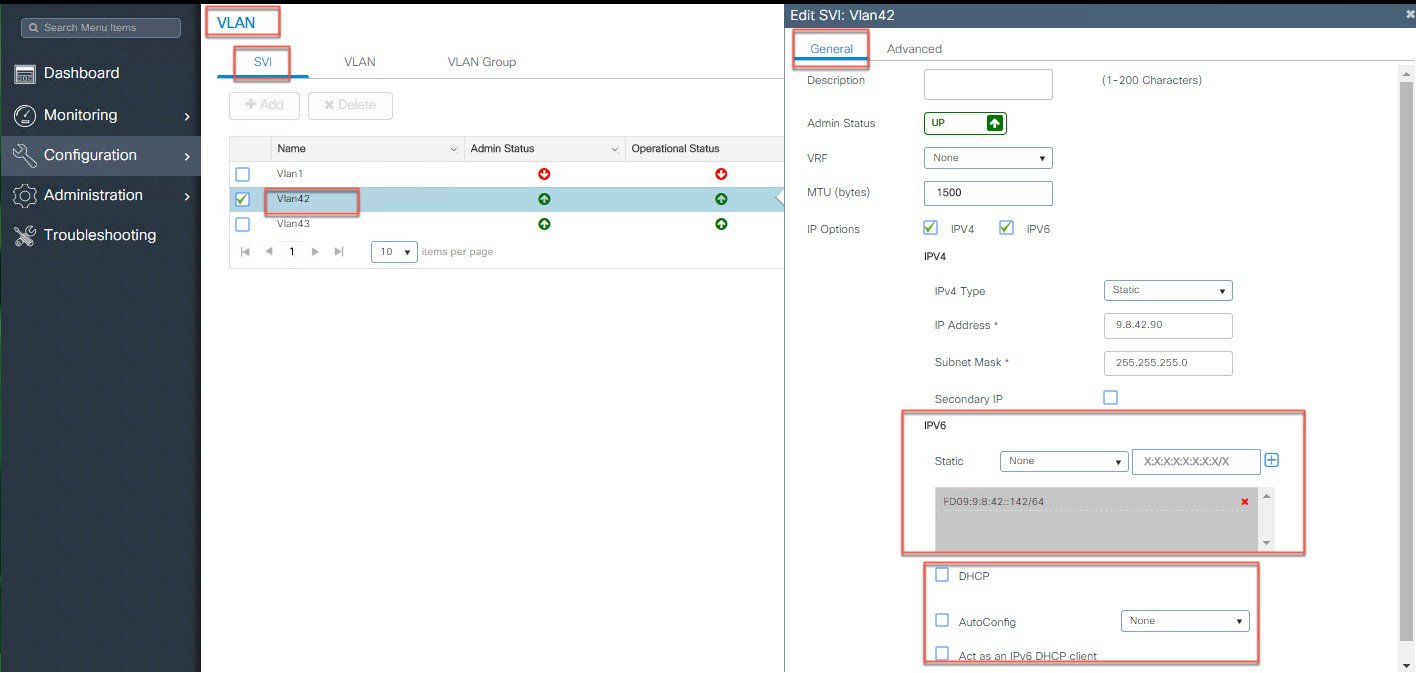Screen dimensions: 1416x673
Task: Open the items per page dropdown
Action: (394, 252)
